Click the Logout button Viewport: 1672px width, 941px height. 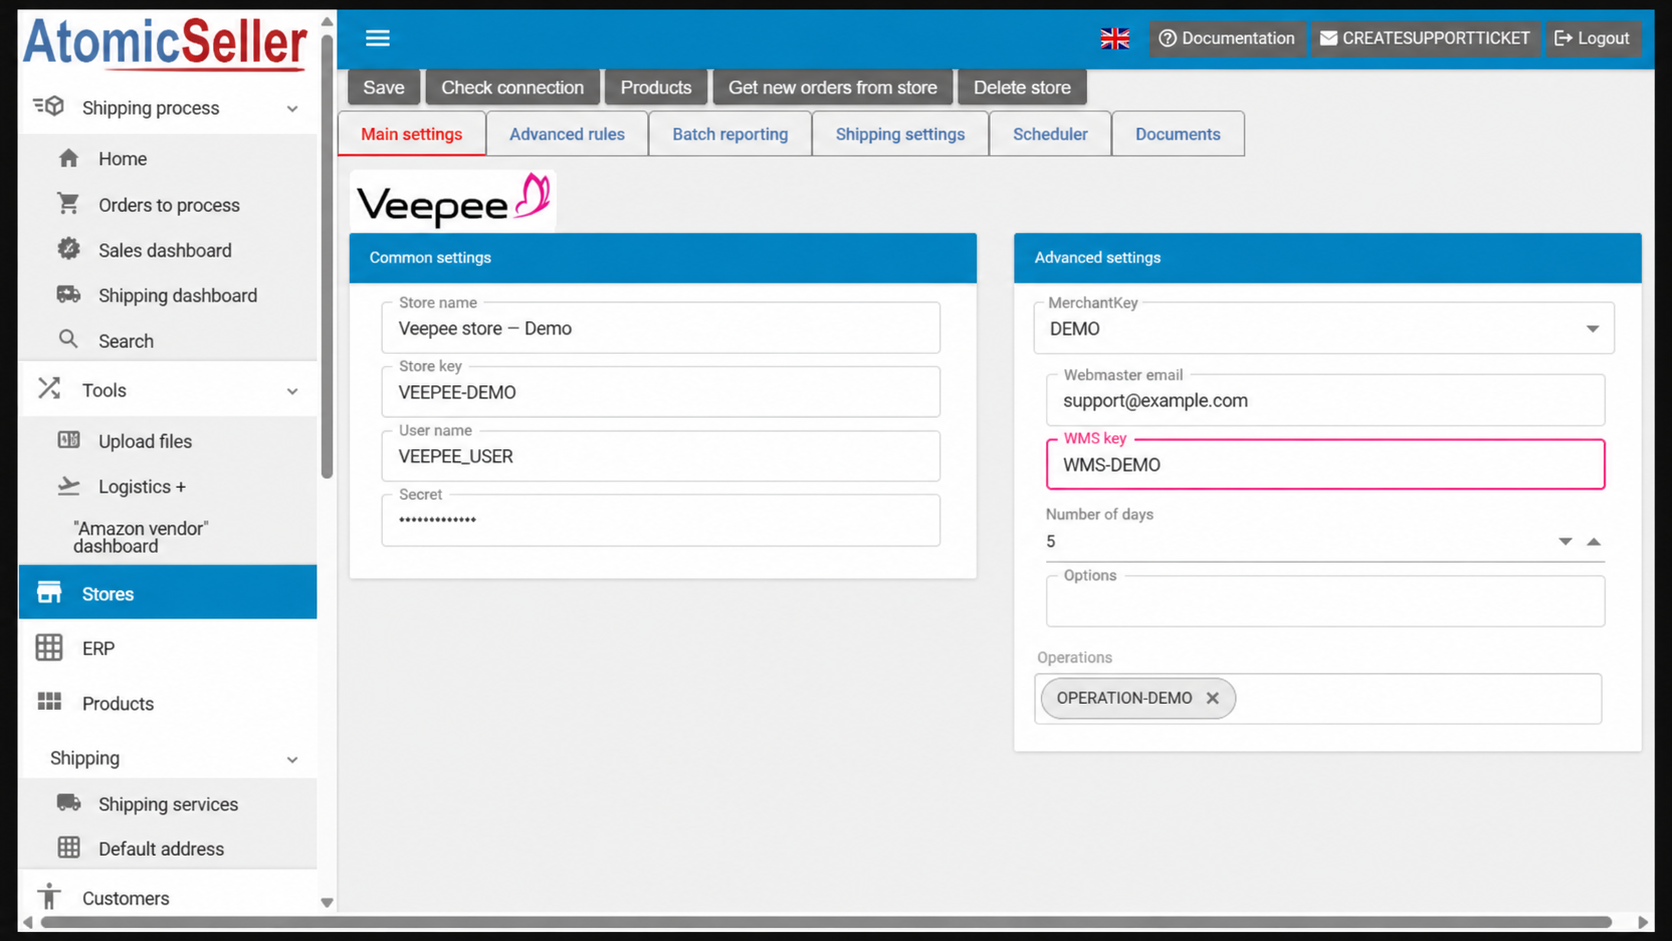coord(1593,38)
